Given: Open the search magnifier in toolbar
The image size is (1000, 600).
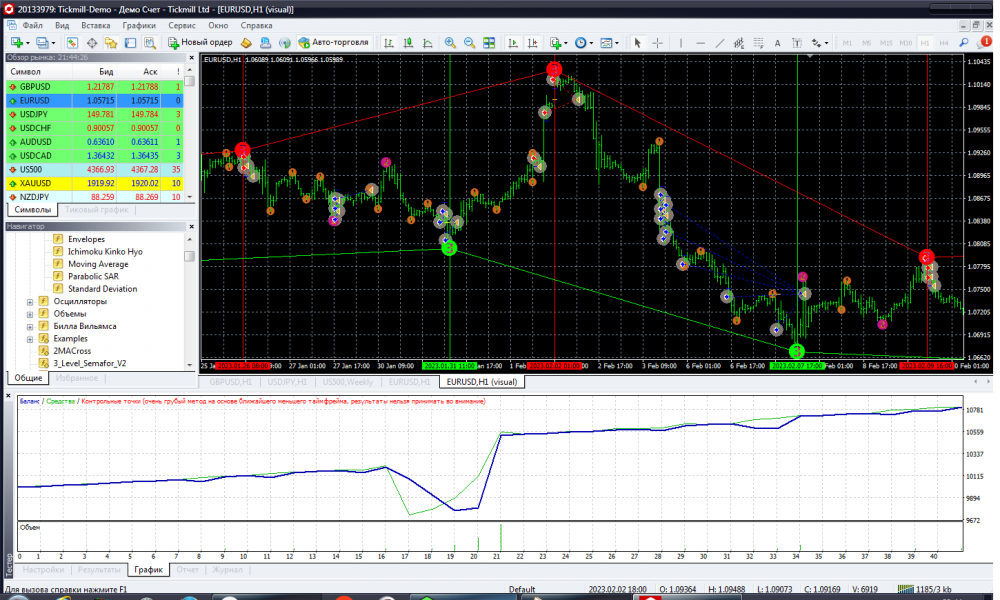Looking at the screenshot, I should [964, 43].
